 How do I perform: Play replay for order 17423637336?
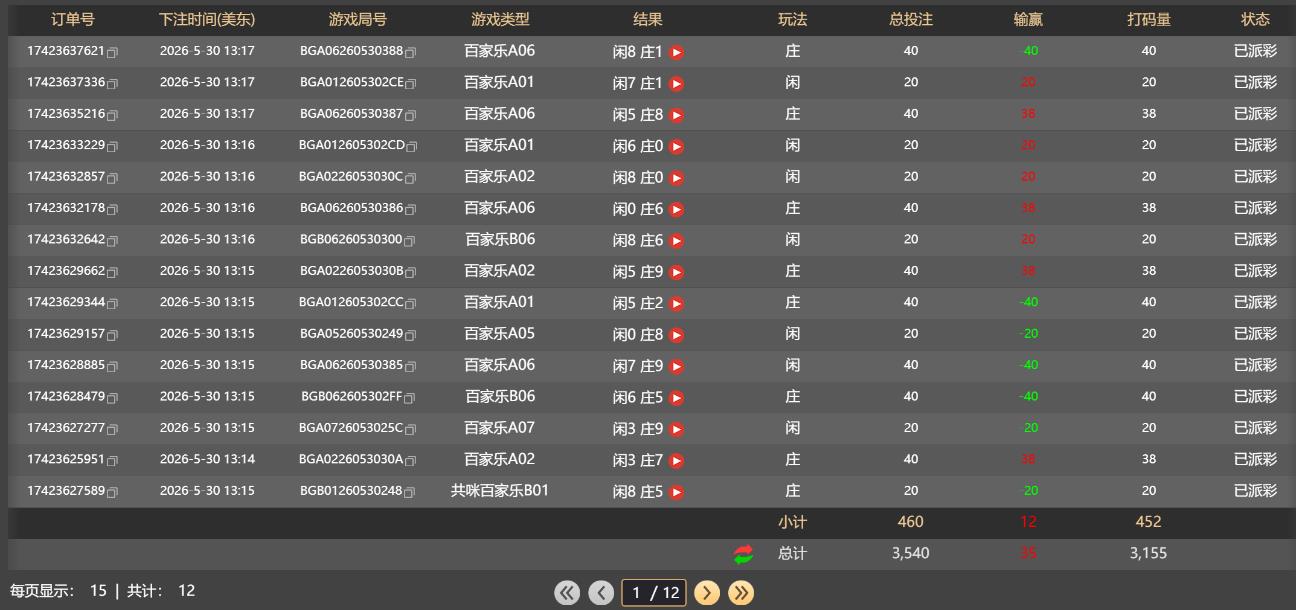tap(677, 84)
